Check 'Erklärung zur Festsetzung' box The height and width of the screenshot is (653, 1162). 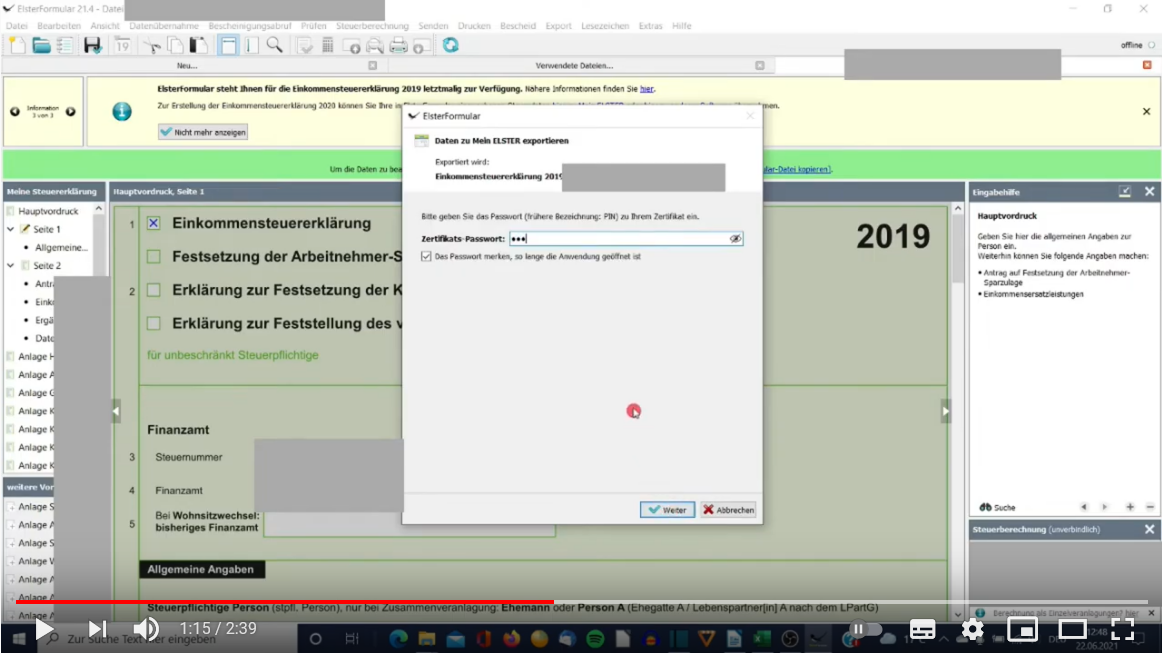pos(153,290)
